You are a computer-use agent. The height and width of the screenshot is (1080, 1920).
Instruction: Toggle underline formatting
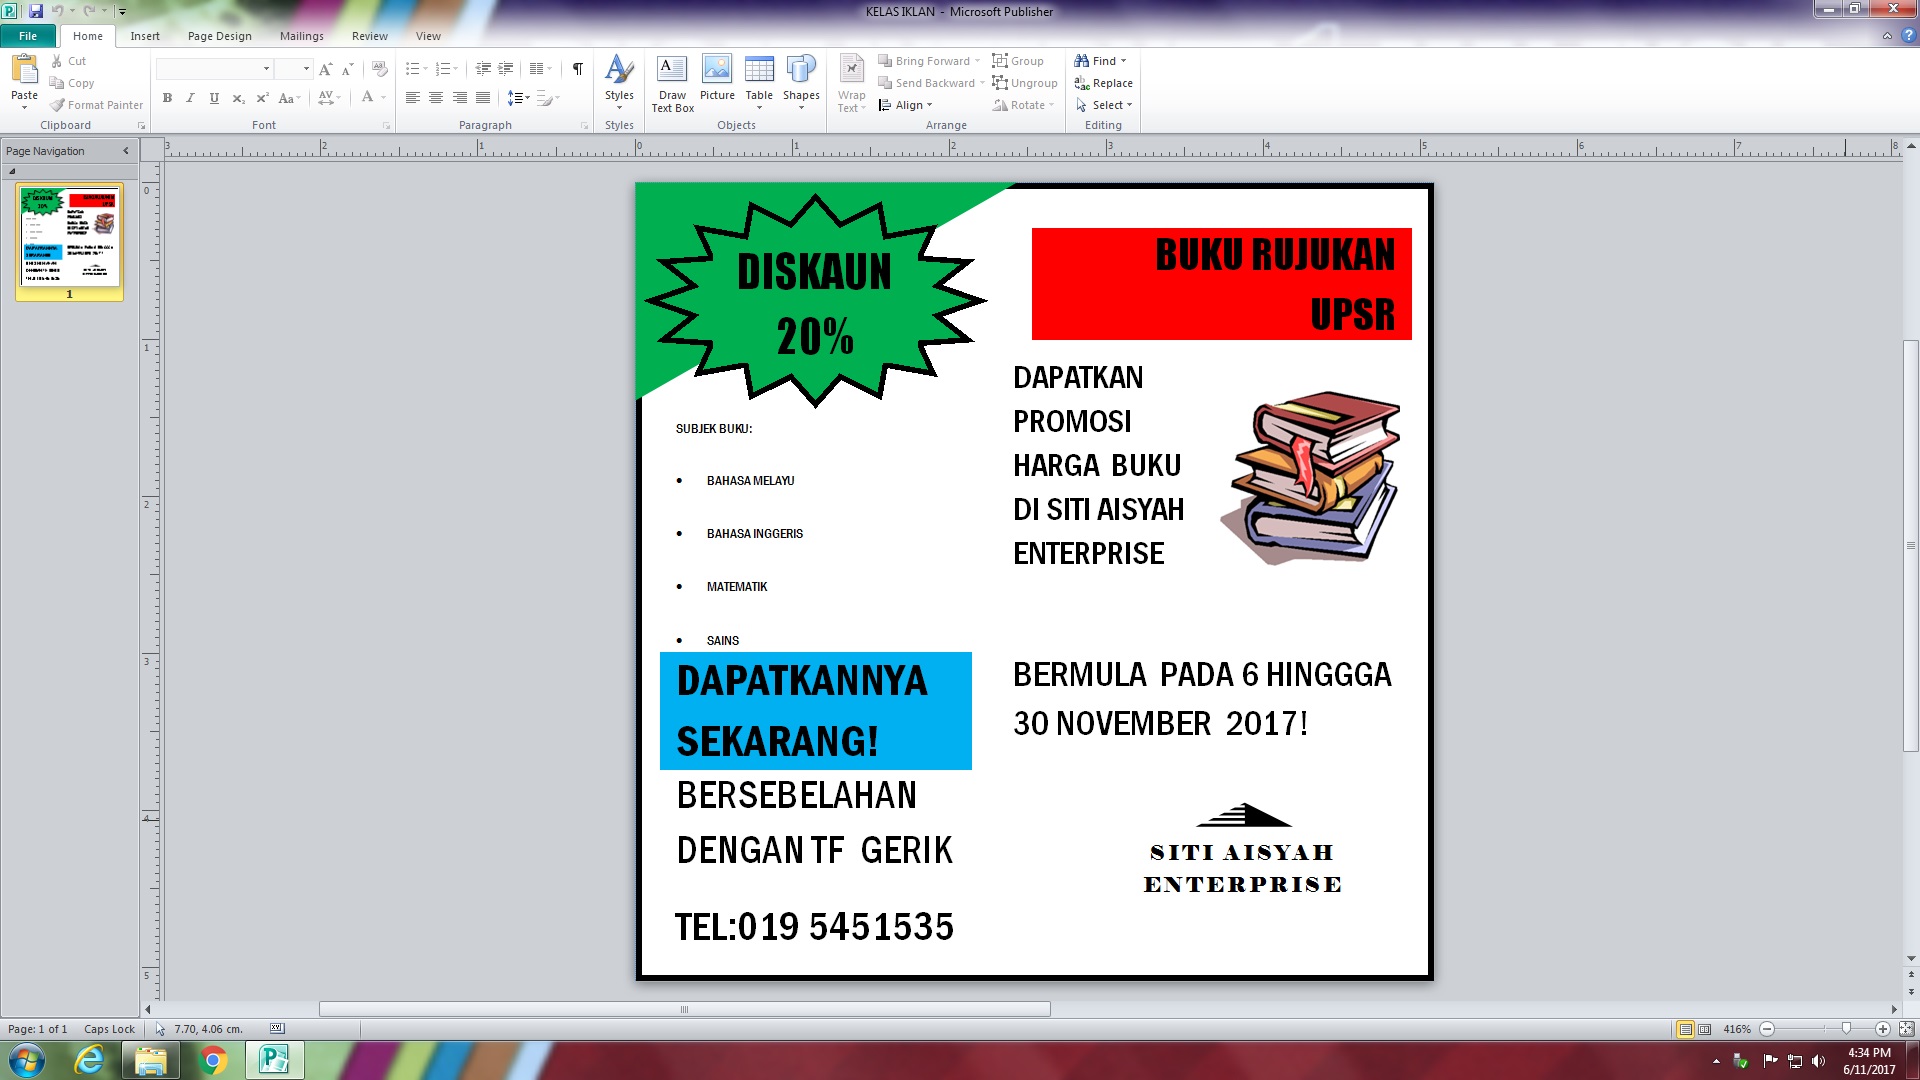214,98
